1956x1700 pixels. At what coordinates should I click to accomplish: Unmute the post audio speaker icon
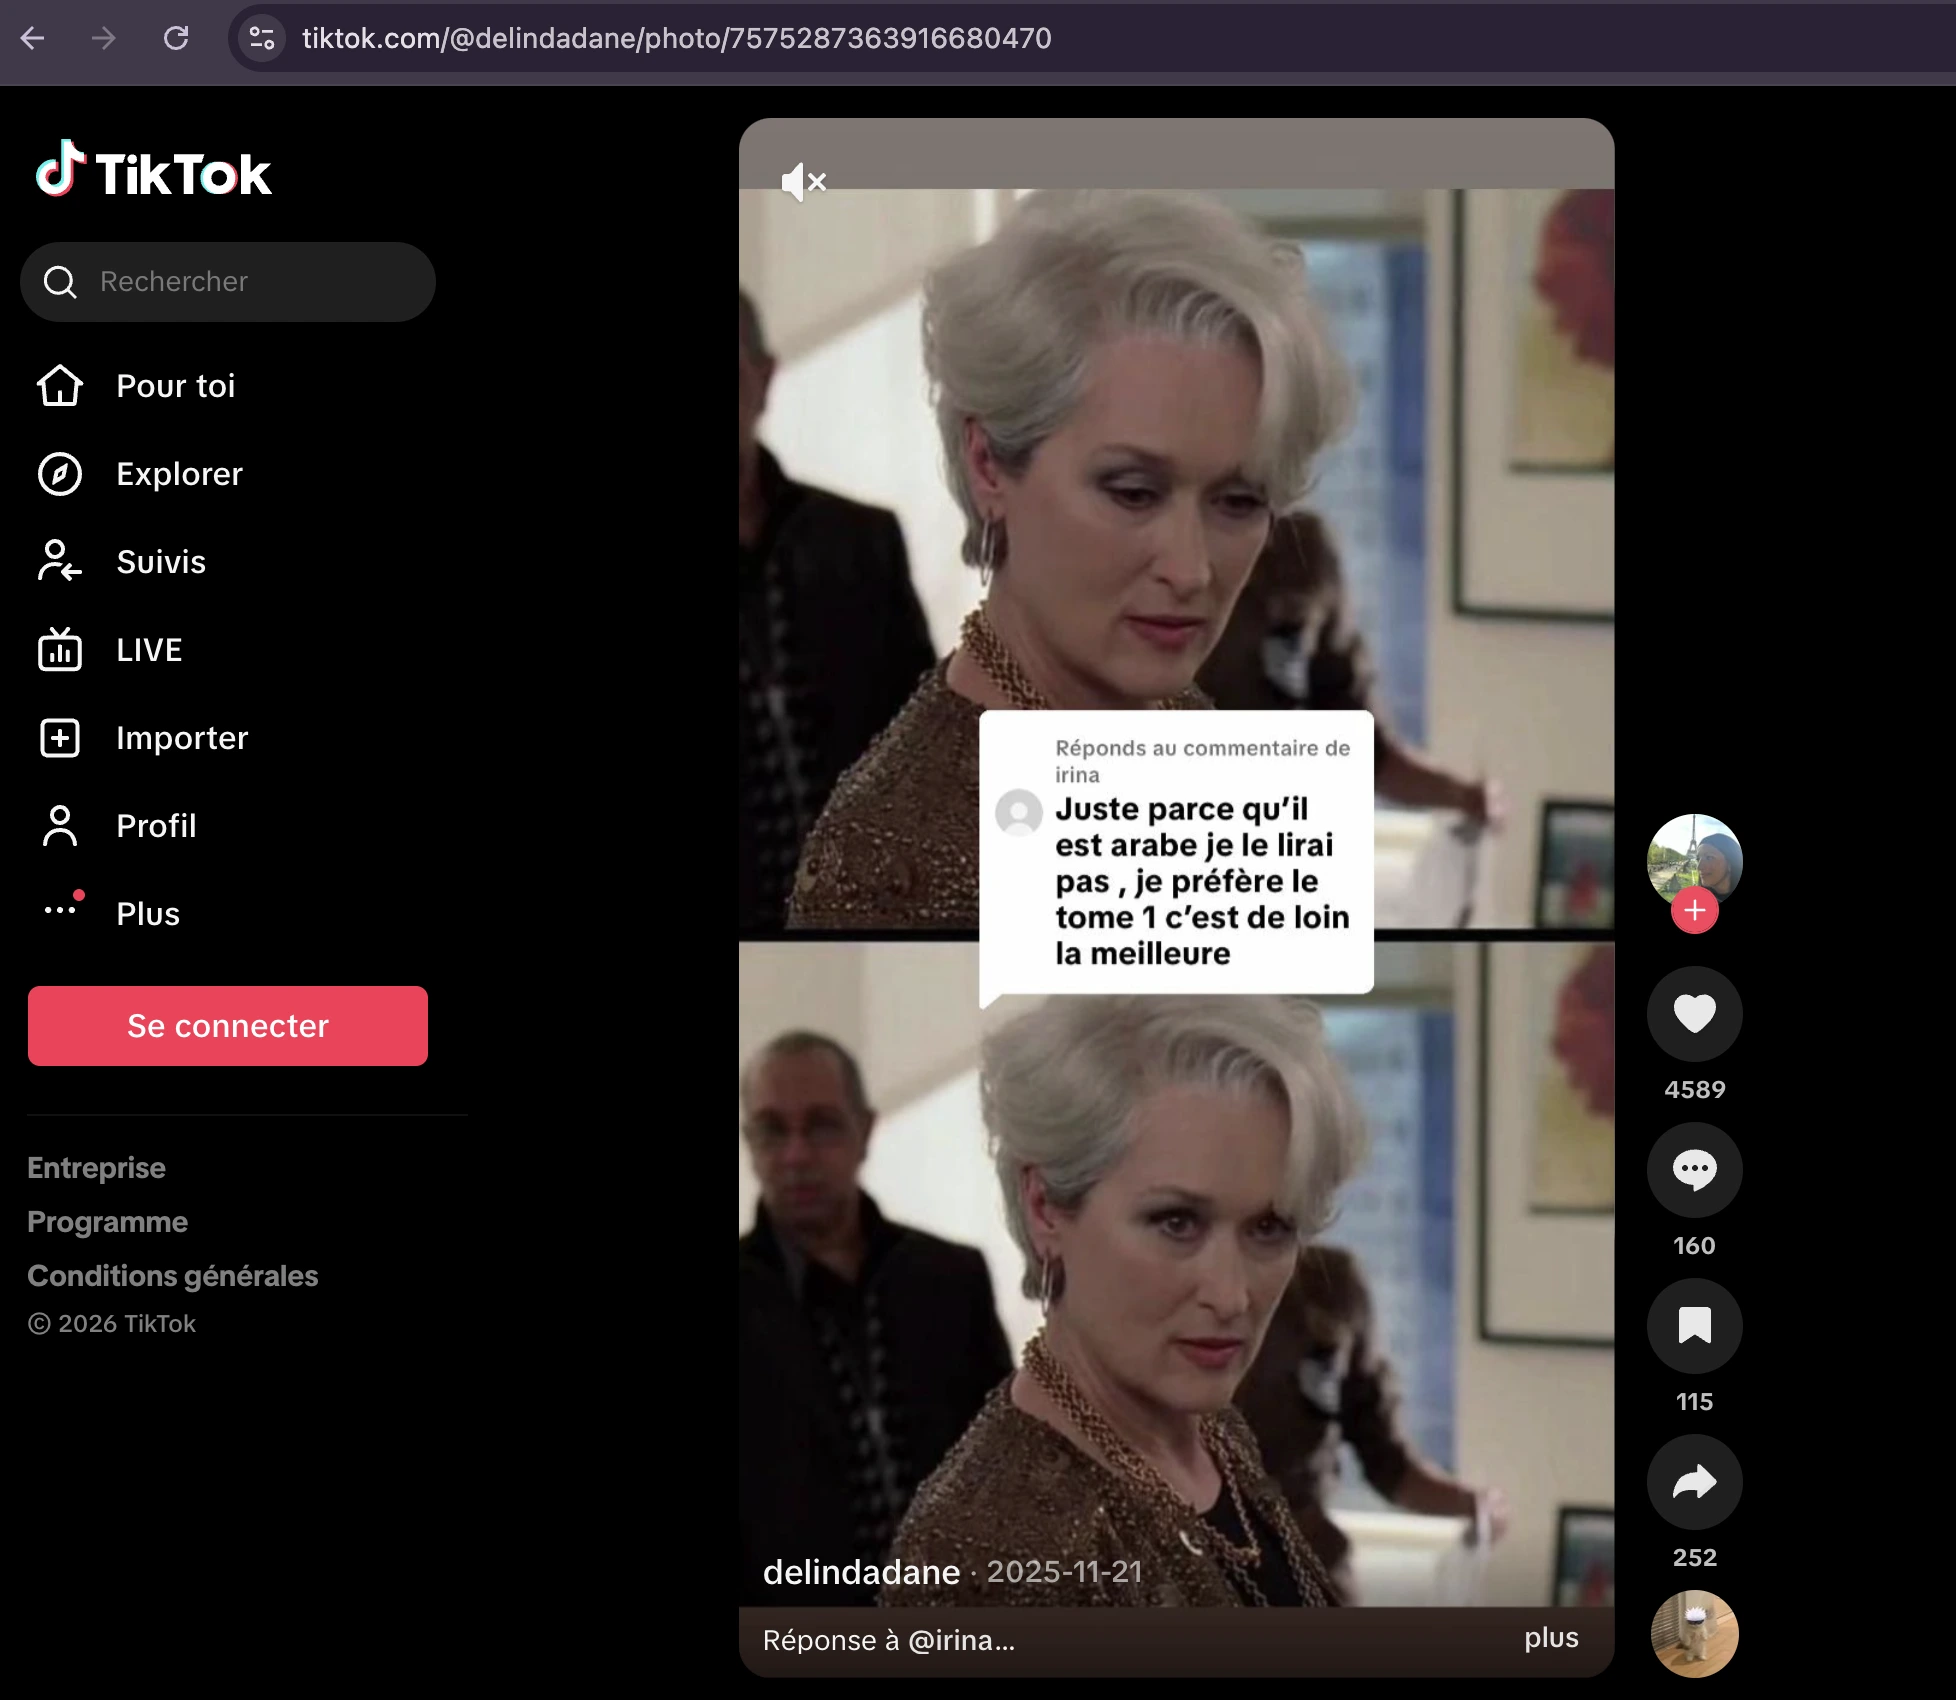803,182
